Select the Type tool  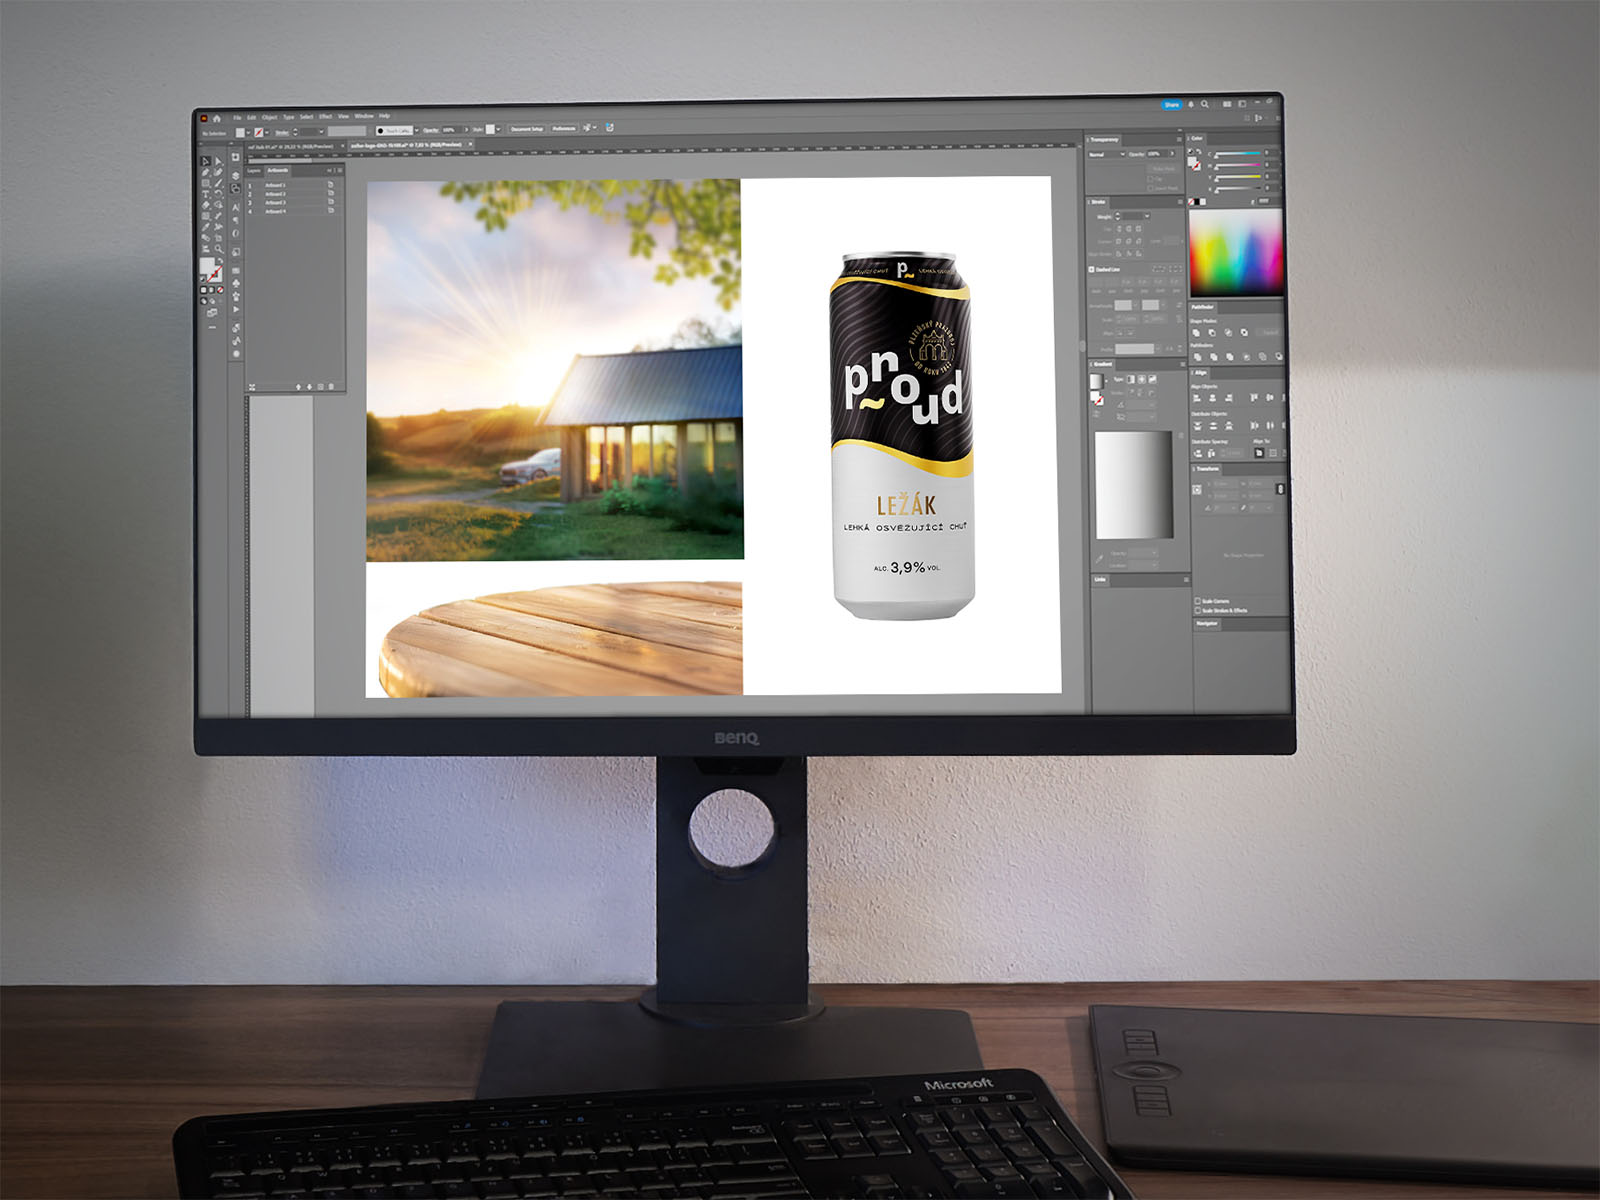pyautogui.click(x=206, y=194)
